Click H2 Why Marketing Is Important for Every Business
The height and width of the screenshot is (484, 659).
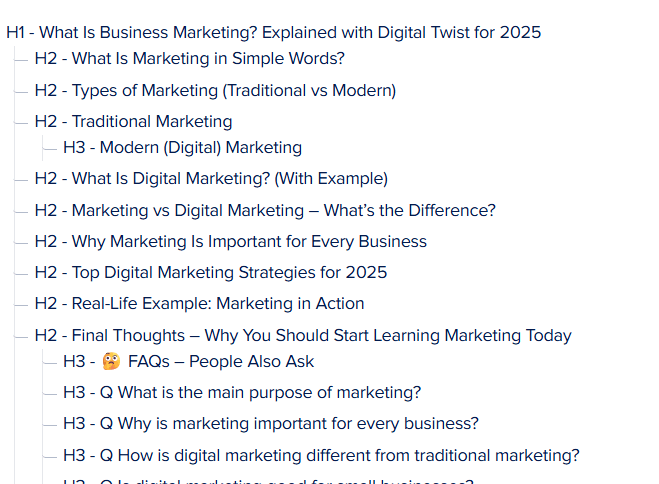pos(231,242)
